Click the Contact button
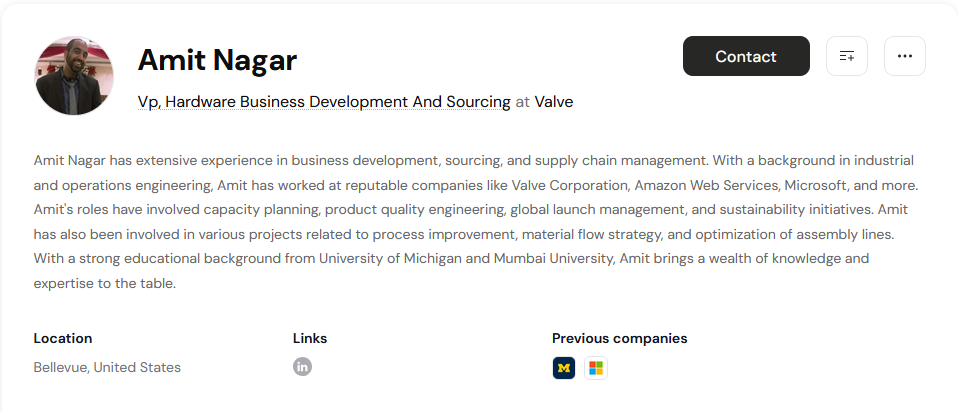The width and height of the screenshot is (958, 412). [x=746, y=56]
